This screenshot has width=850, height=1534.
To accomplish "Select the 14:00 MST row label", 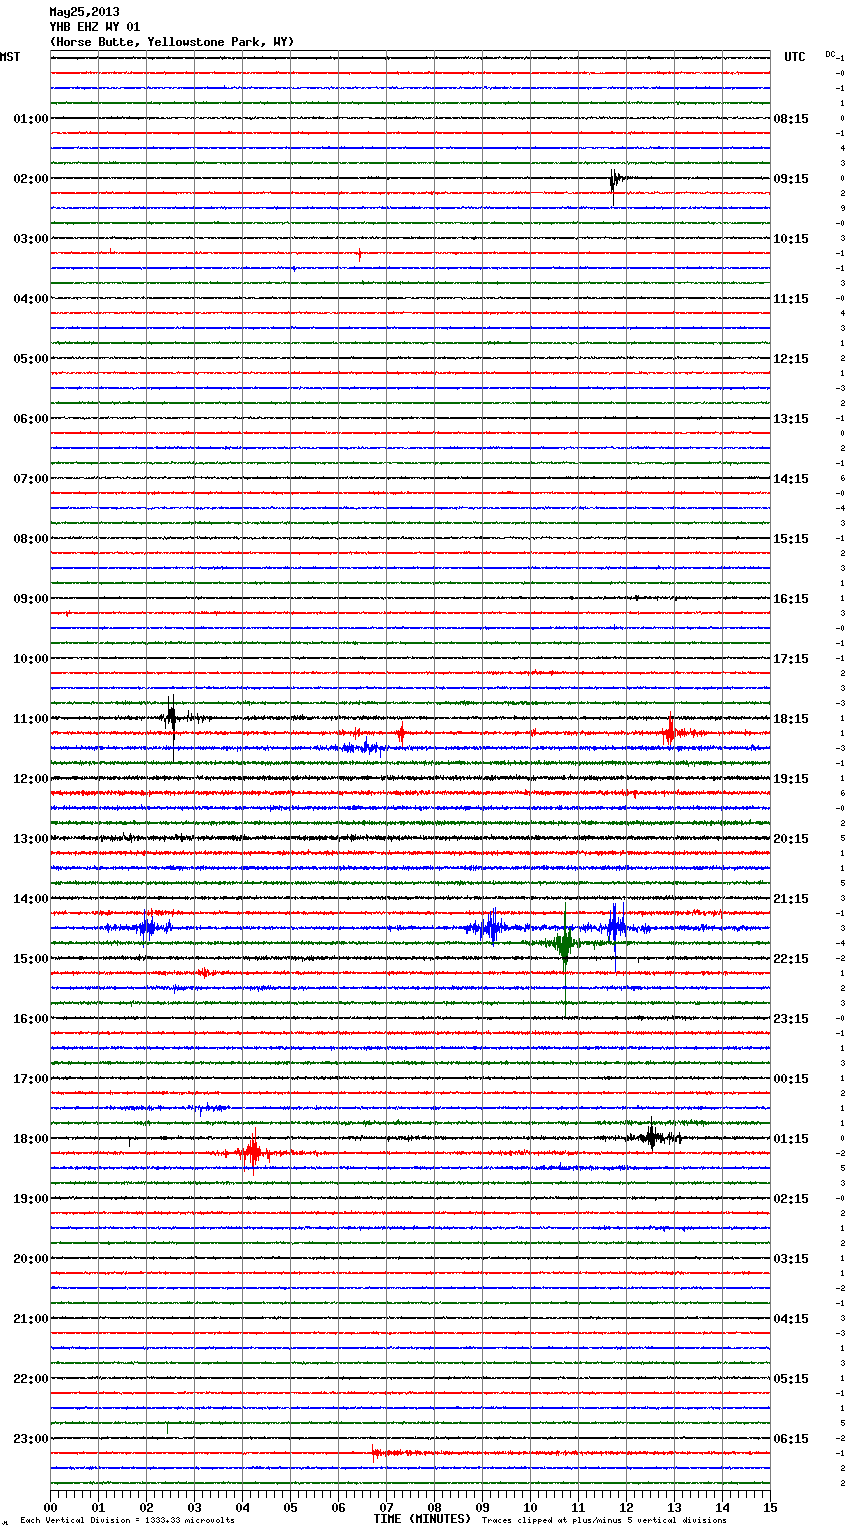I will tap(31, 899).
